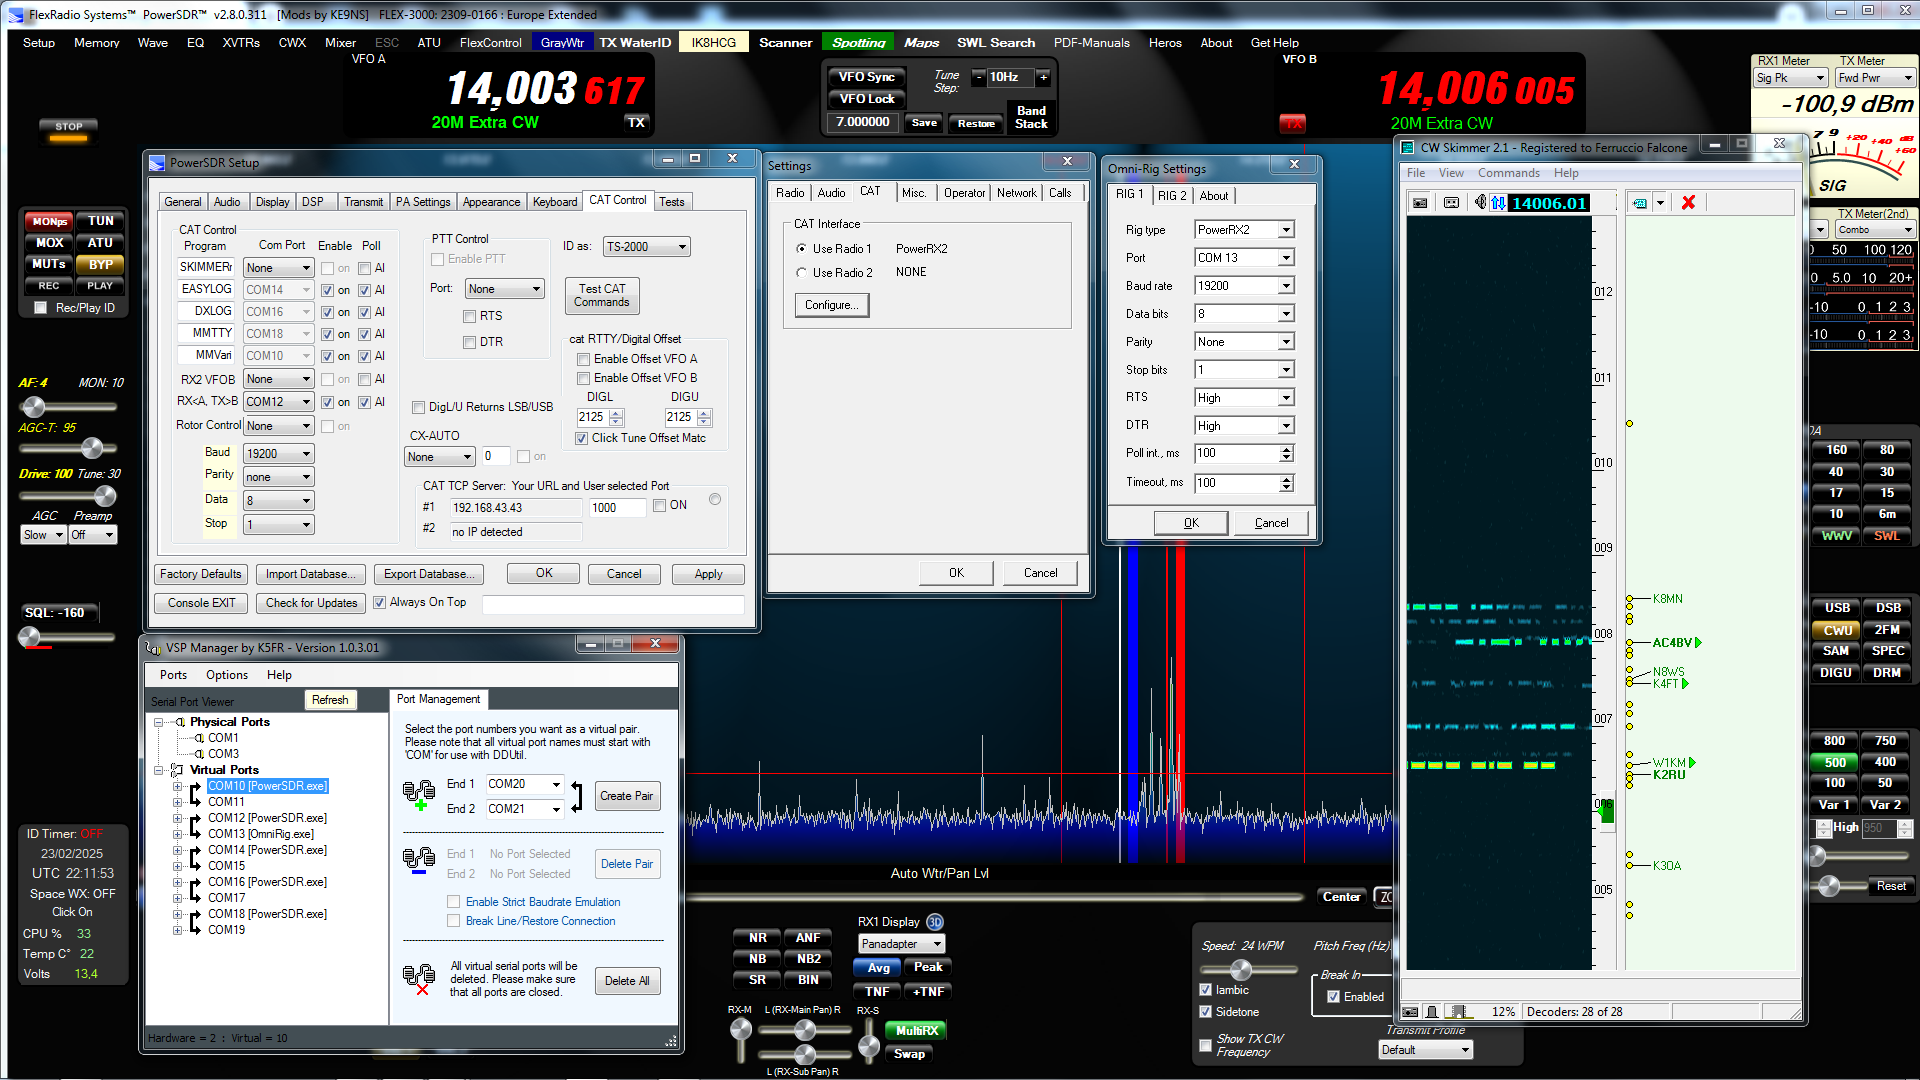Open the AGC Slow dropdown
Screen dimensions: 1920x1080
pos(43,535)
